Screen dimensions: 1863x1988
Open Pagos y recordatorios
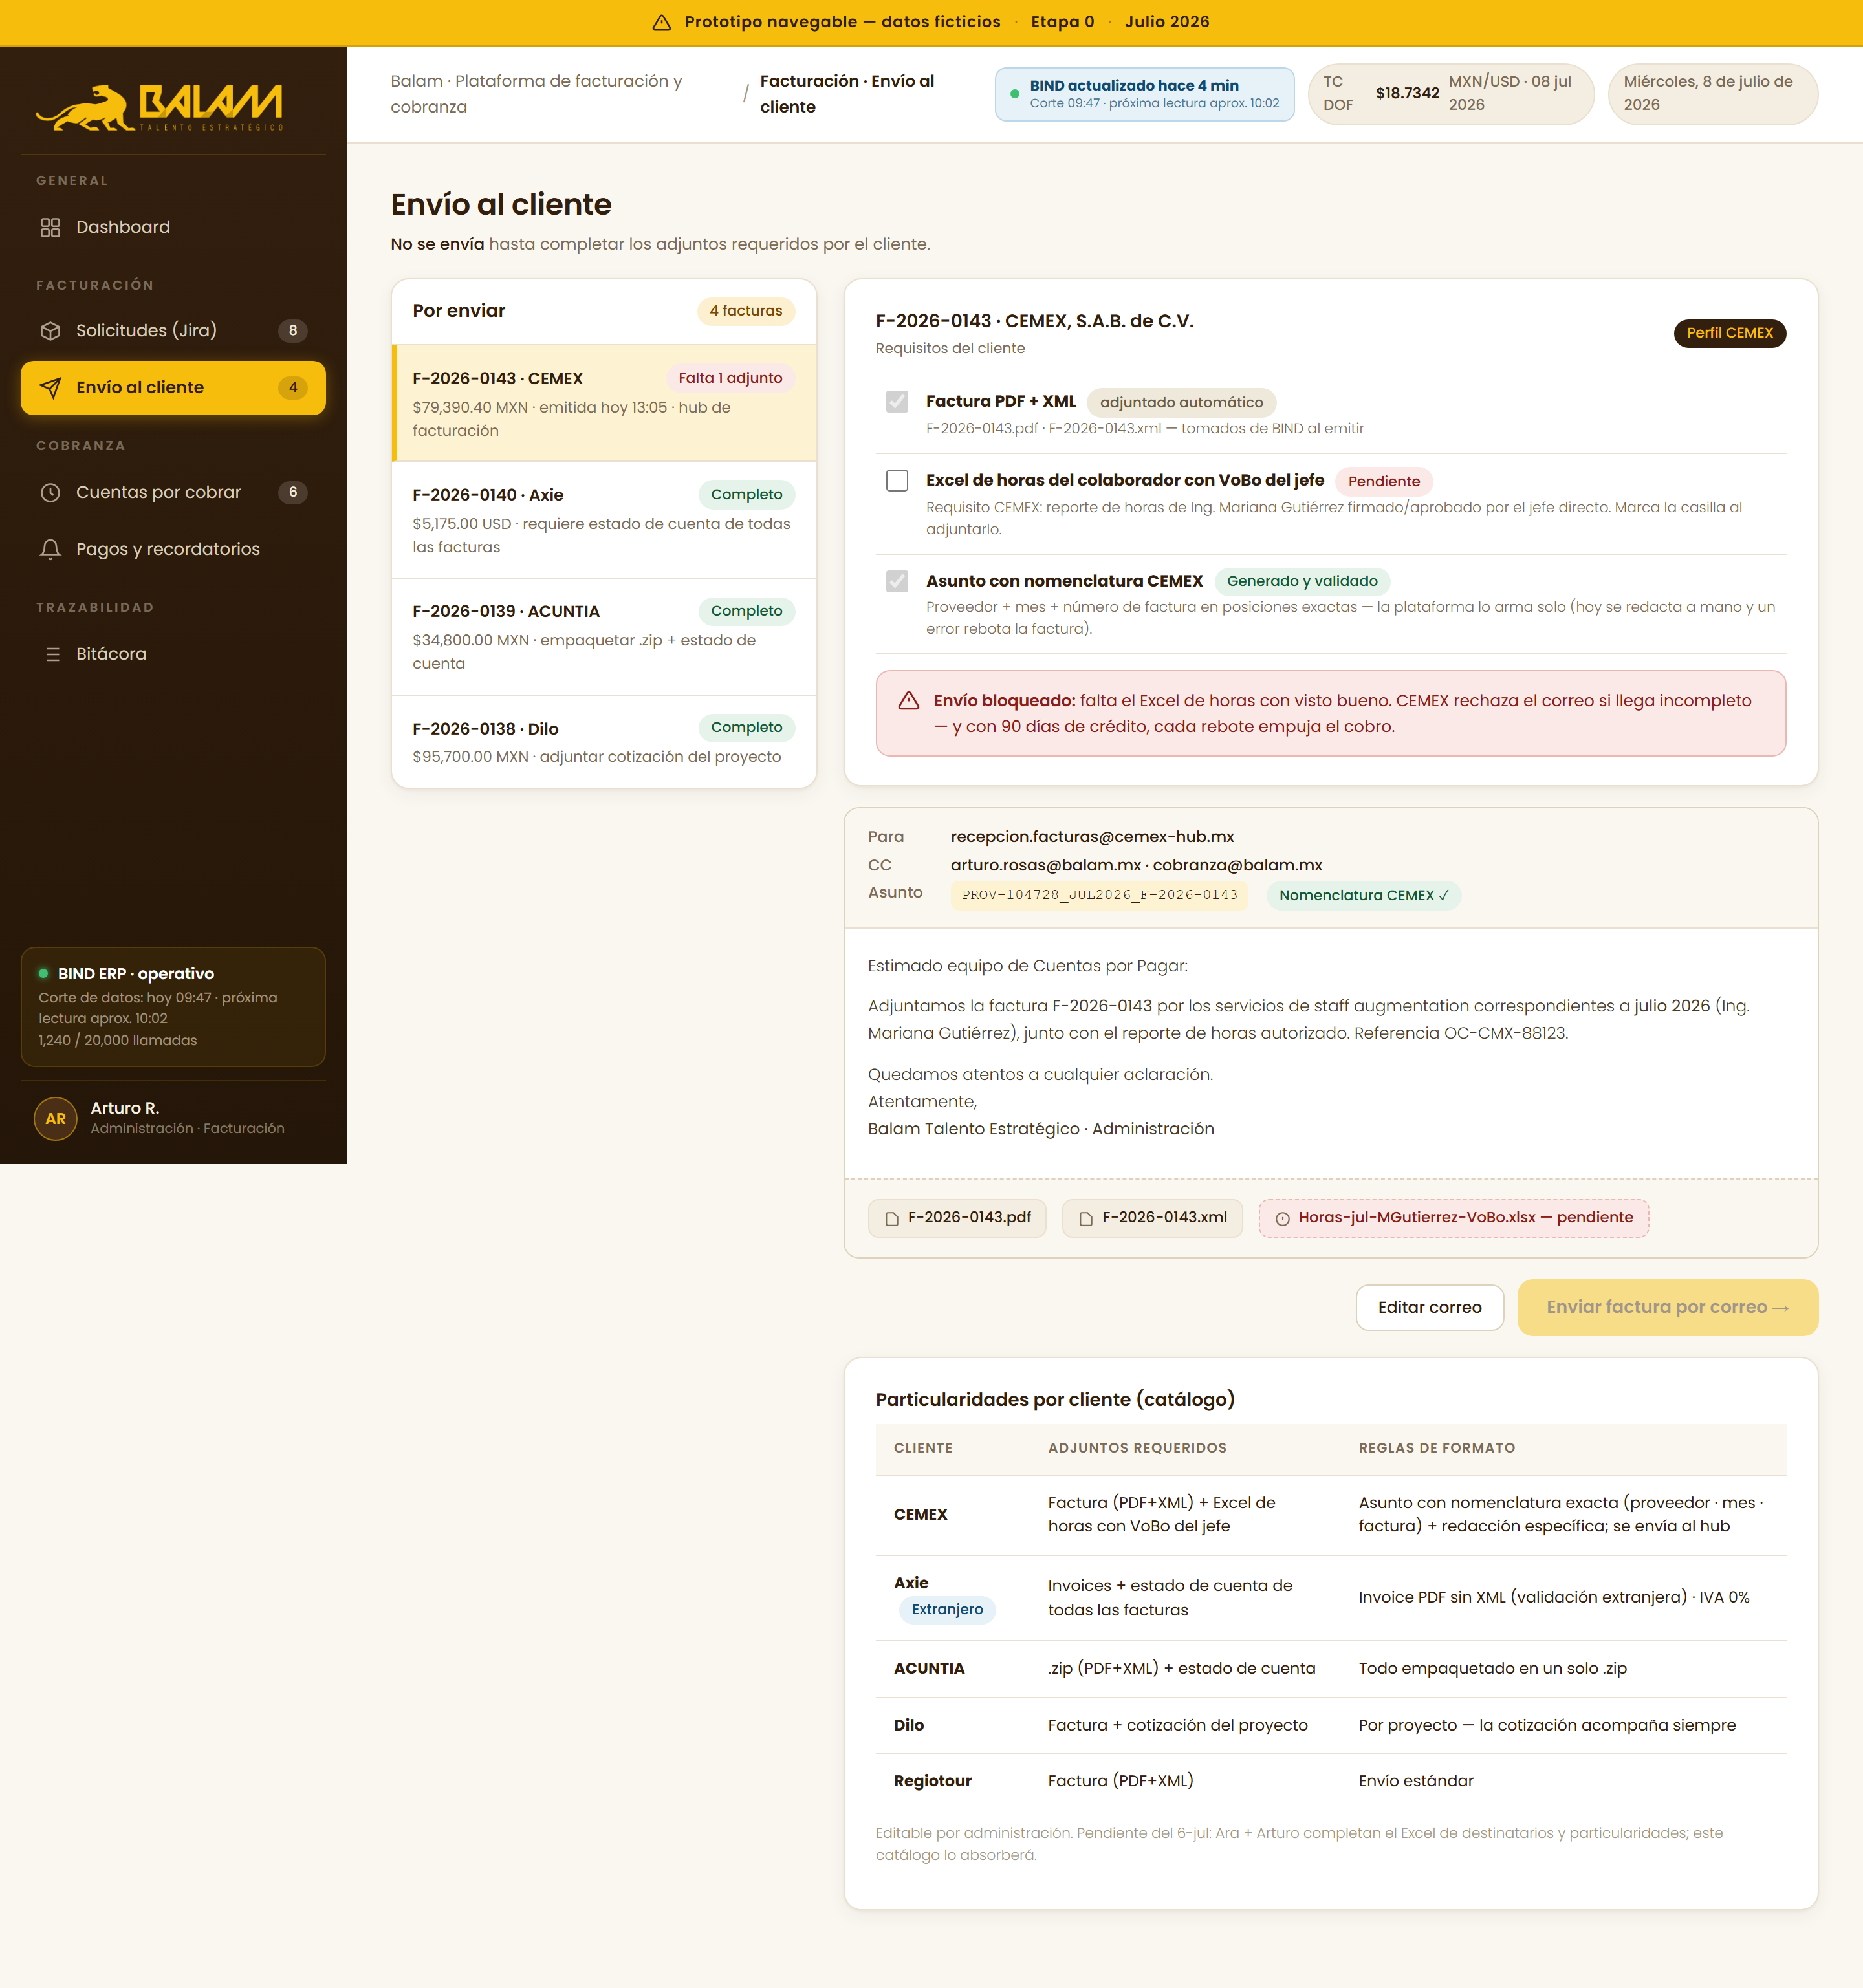coord(173,549)
